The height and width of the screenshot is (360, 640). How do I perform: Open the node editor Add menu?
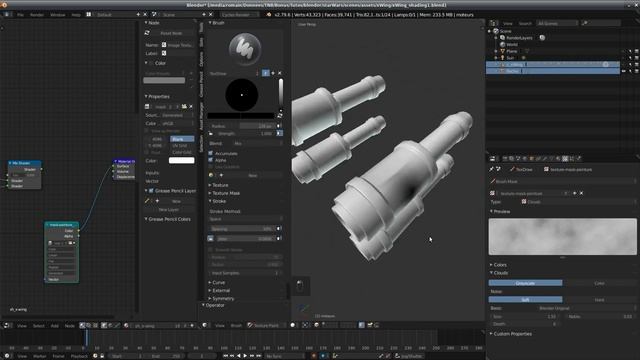pos(54,326)
